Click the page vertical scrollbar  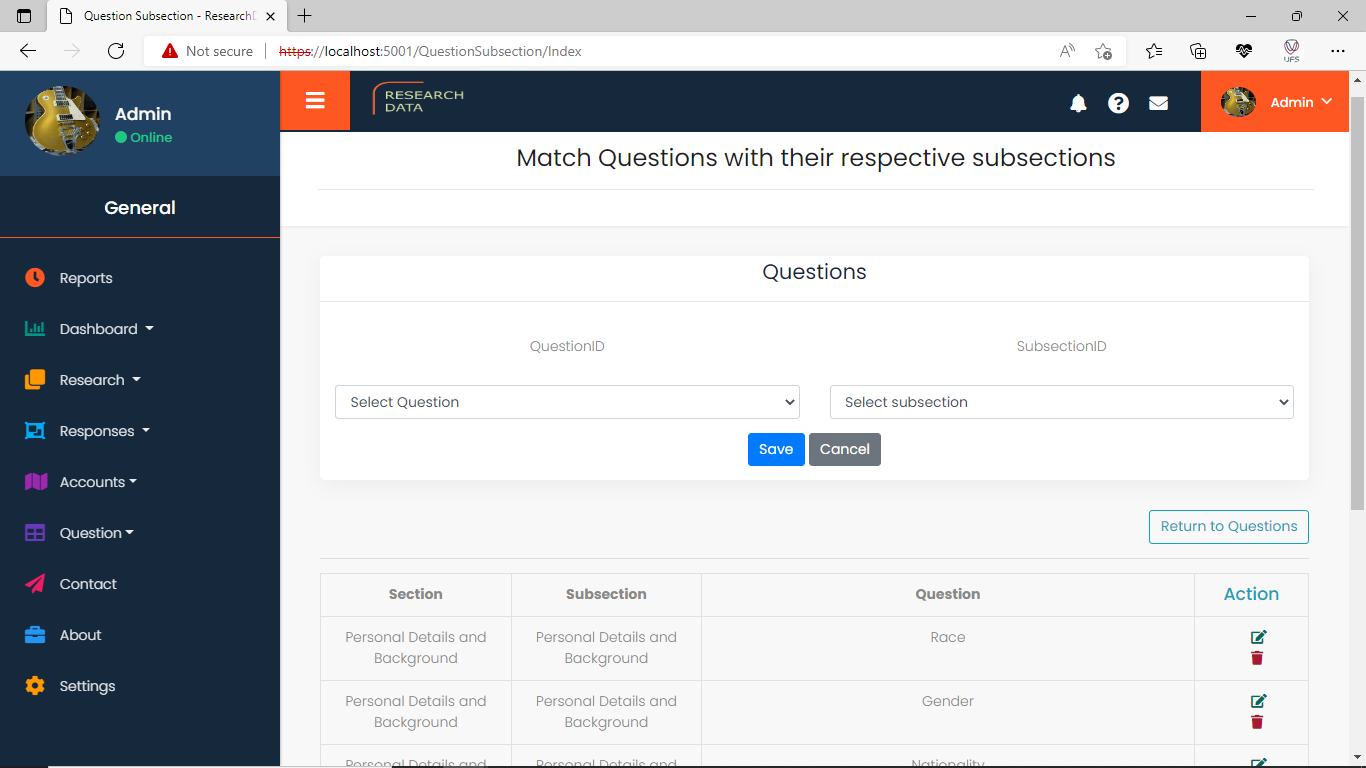[1357, 300]
